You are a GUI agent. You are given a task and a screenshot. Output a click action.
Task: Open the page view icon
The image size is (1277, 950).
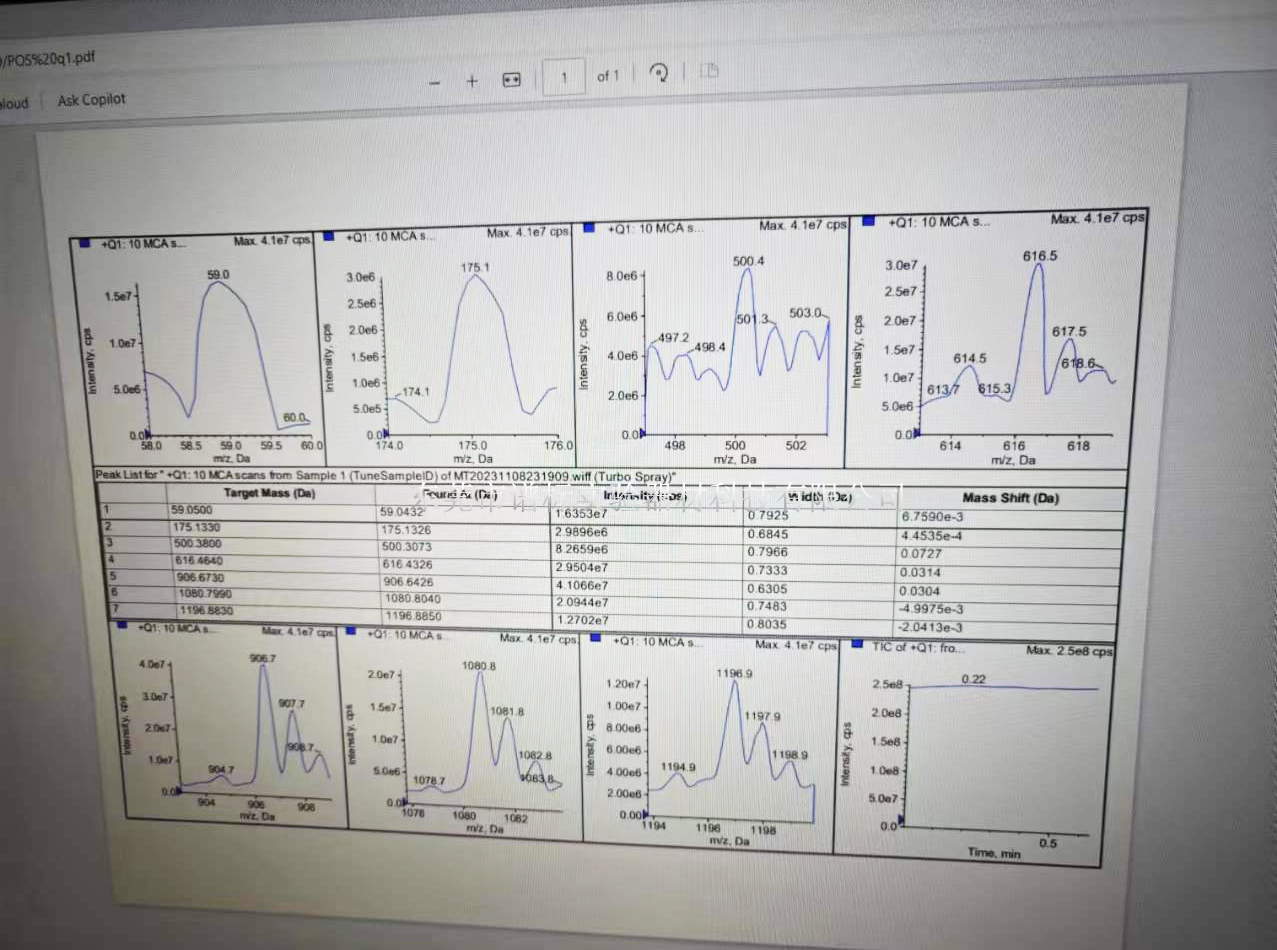(709, 70)
